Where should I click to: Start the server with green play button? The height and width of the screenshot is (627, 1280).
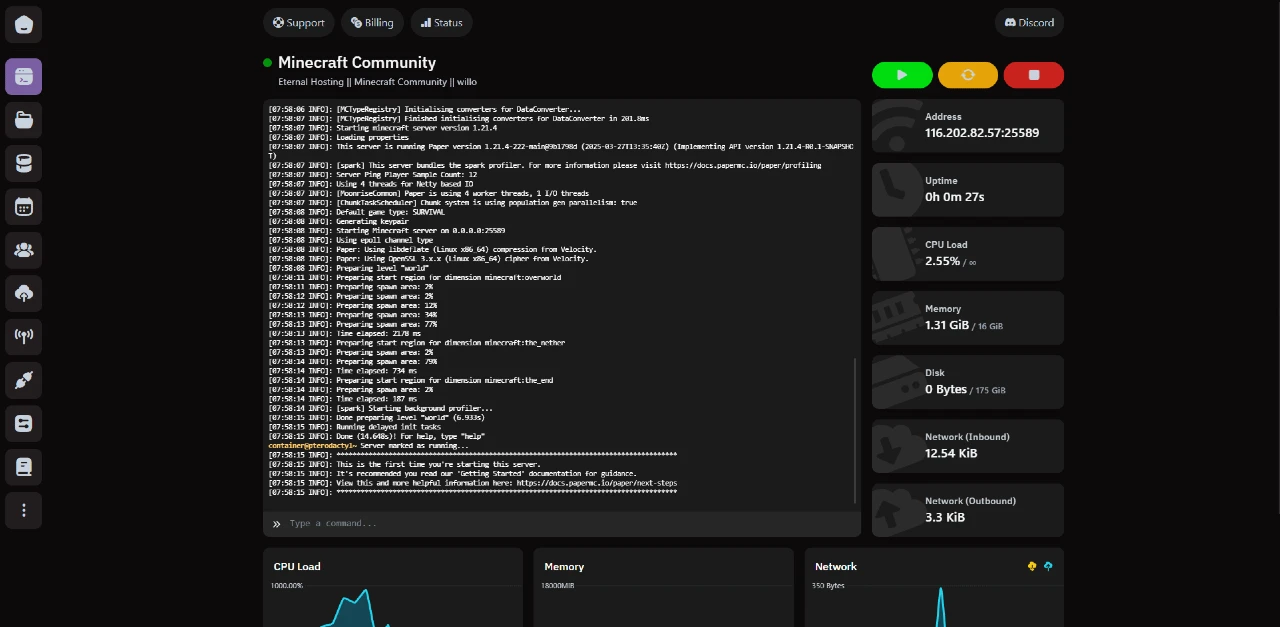pyautogui.click(x=902, y=75)
